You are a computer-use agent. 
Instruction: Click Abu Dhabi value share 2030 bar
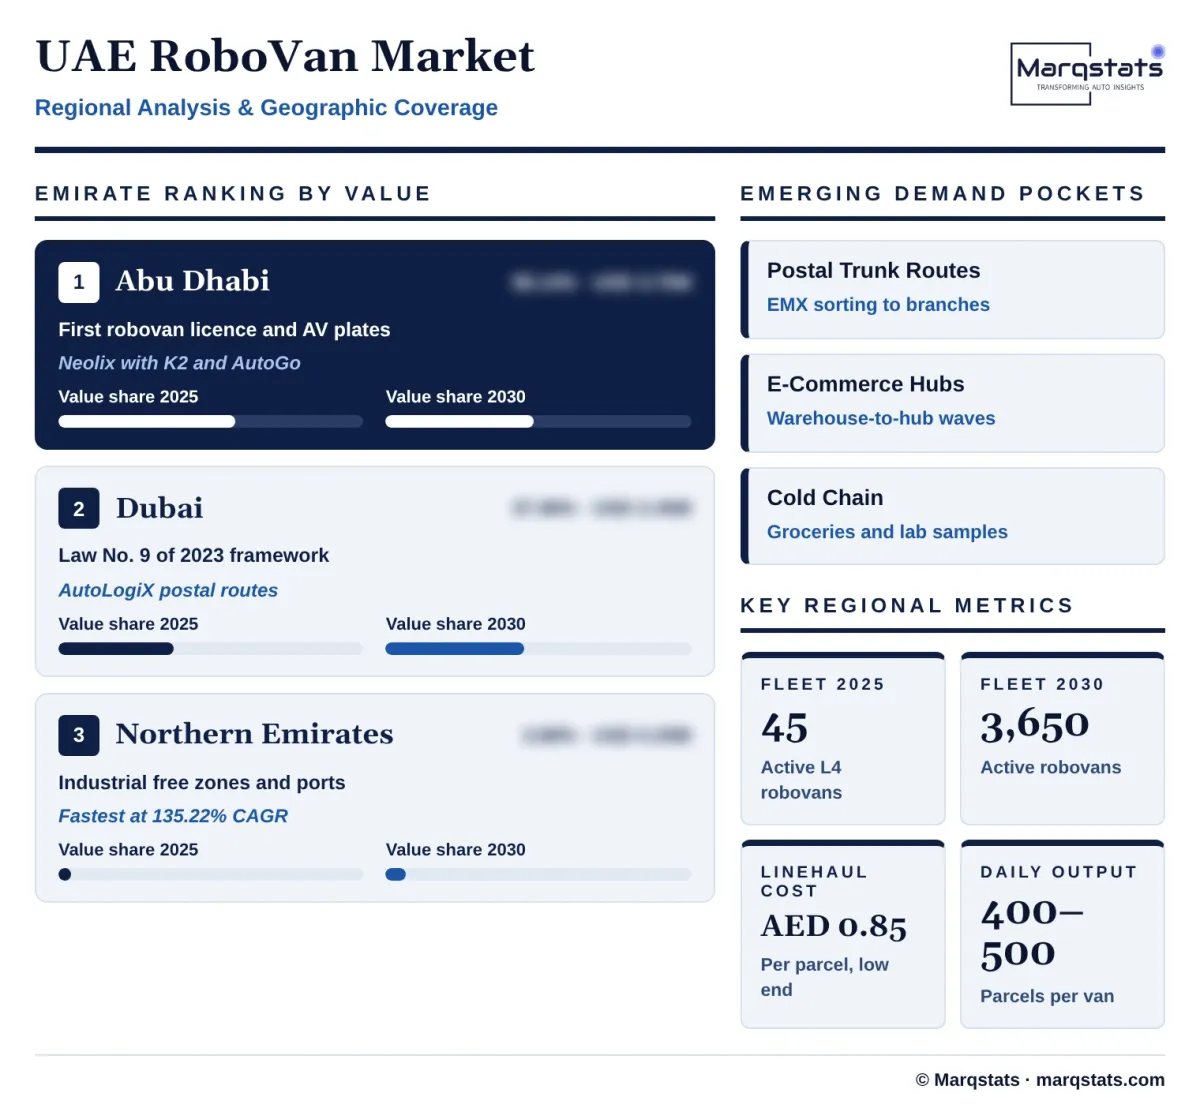pos(538,422)
